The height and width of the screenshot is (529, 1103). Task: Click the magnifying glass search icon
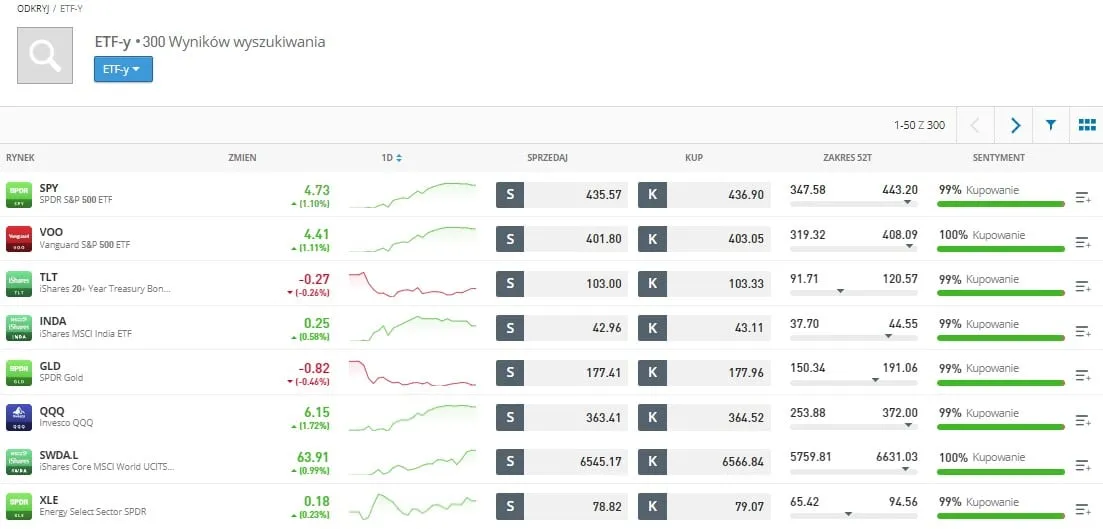[x=45, y=56]
